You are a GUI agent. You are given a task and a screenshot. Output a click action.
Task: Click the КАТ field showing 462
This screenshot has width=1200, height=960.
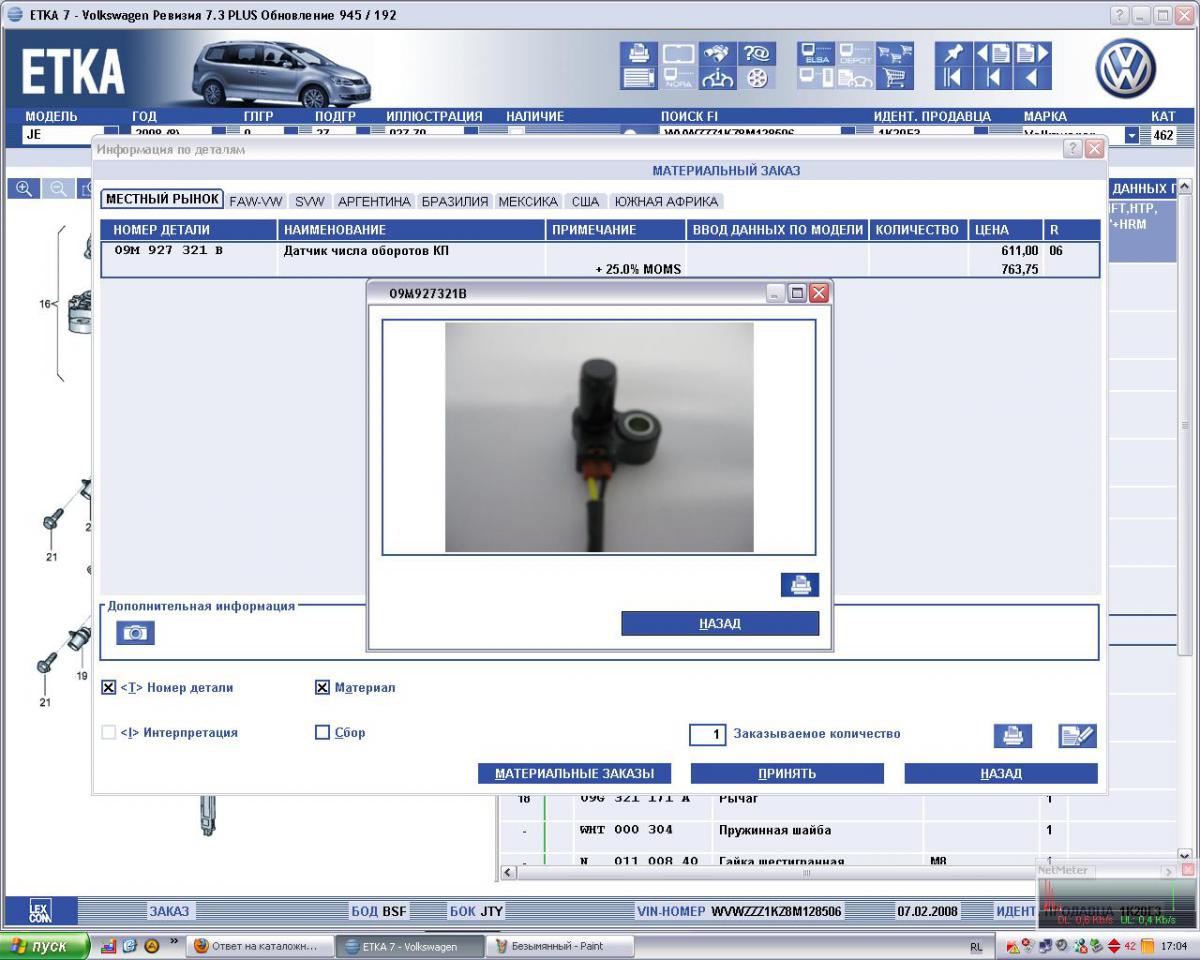[1164, 135]
